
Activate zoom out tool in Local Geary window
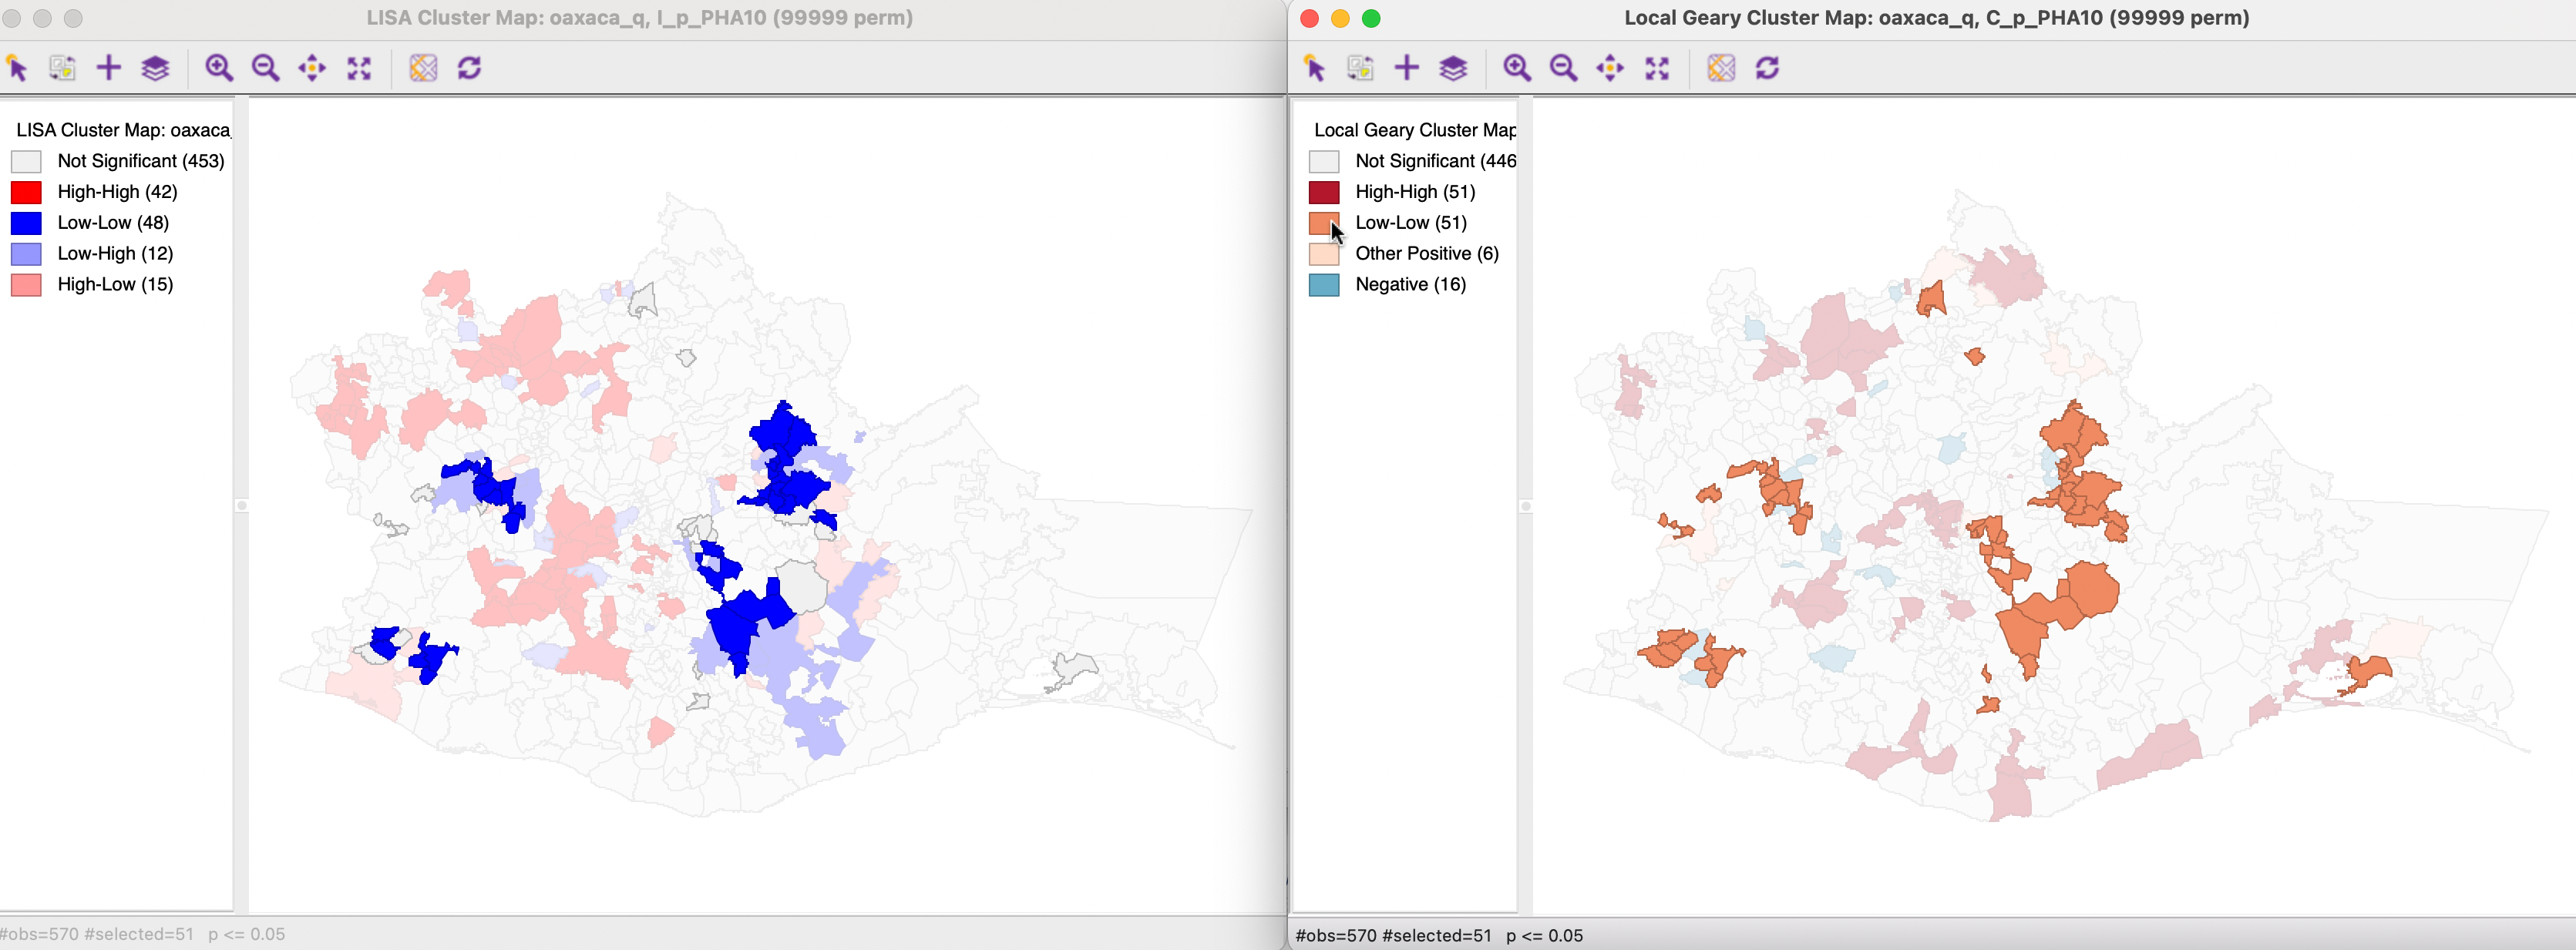[x=1563, y=68]
